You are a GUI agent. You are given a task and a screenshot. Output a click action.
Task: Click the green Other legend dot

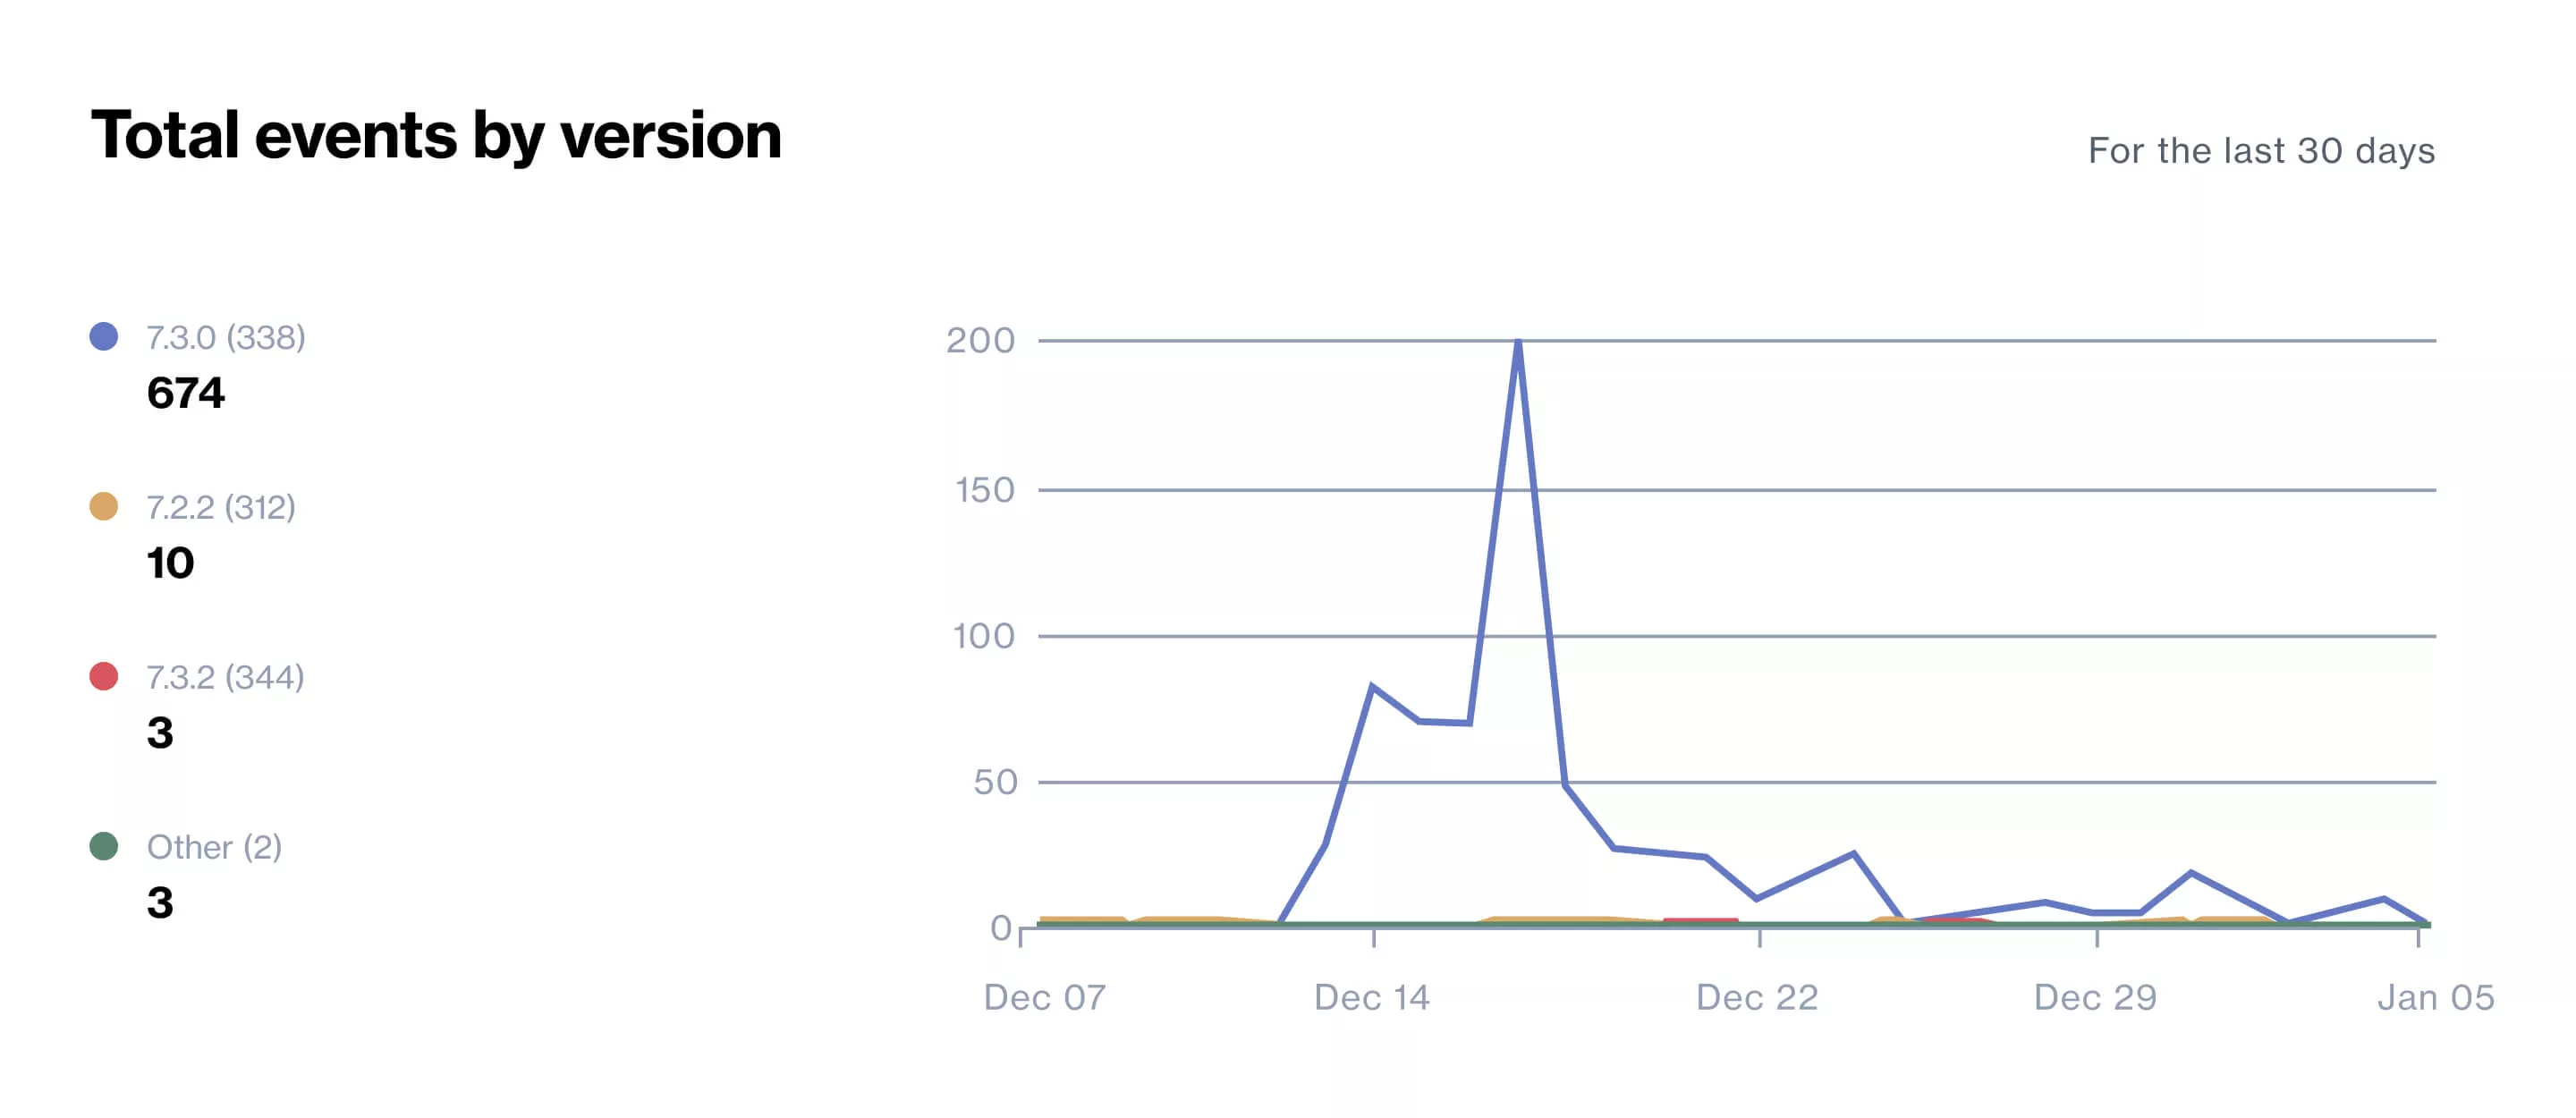point(104,847)
